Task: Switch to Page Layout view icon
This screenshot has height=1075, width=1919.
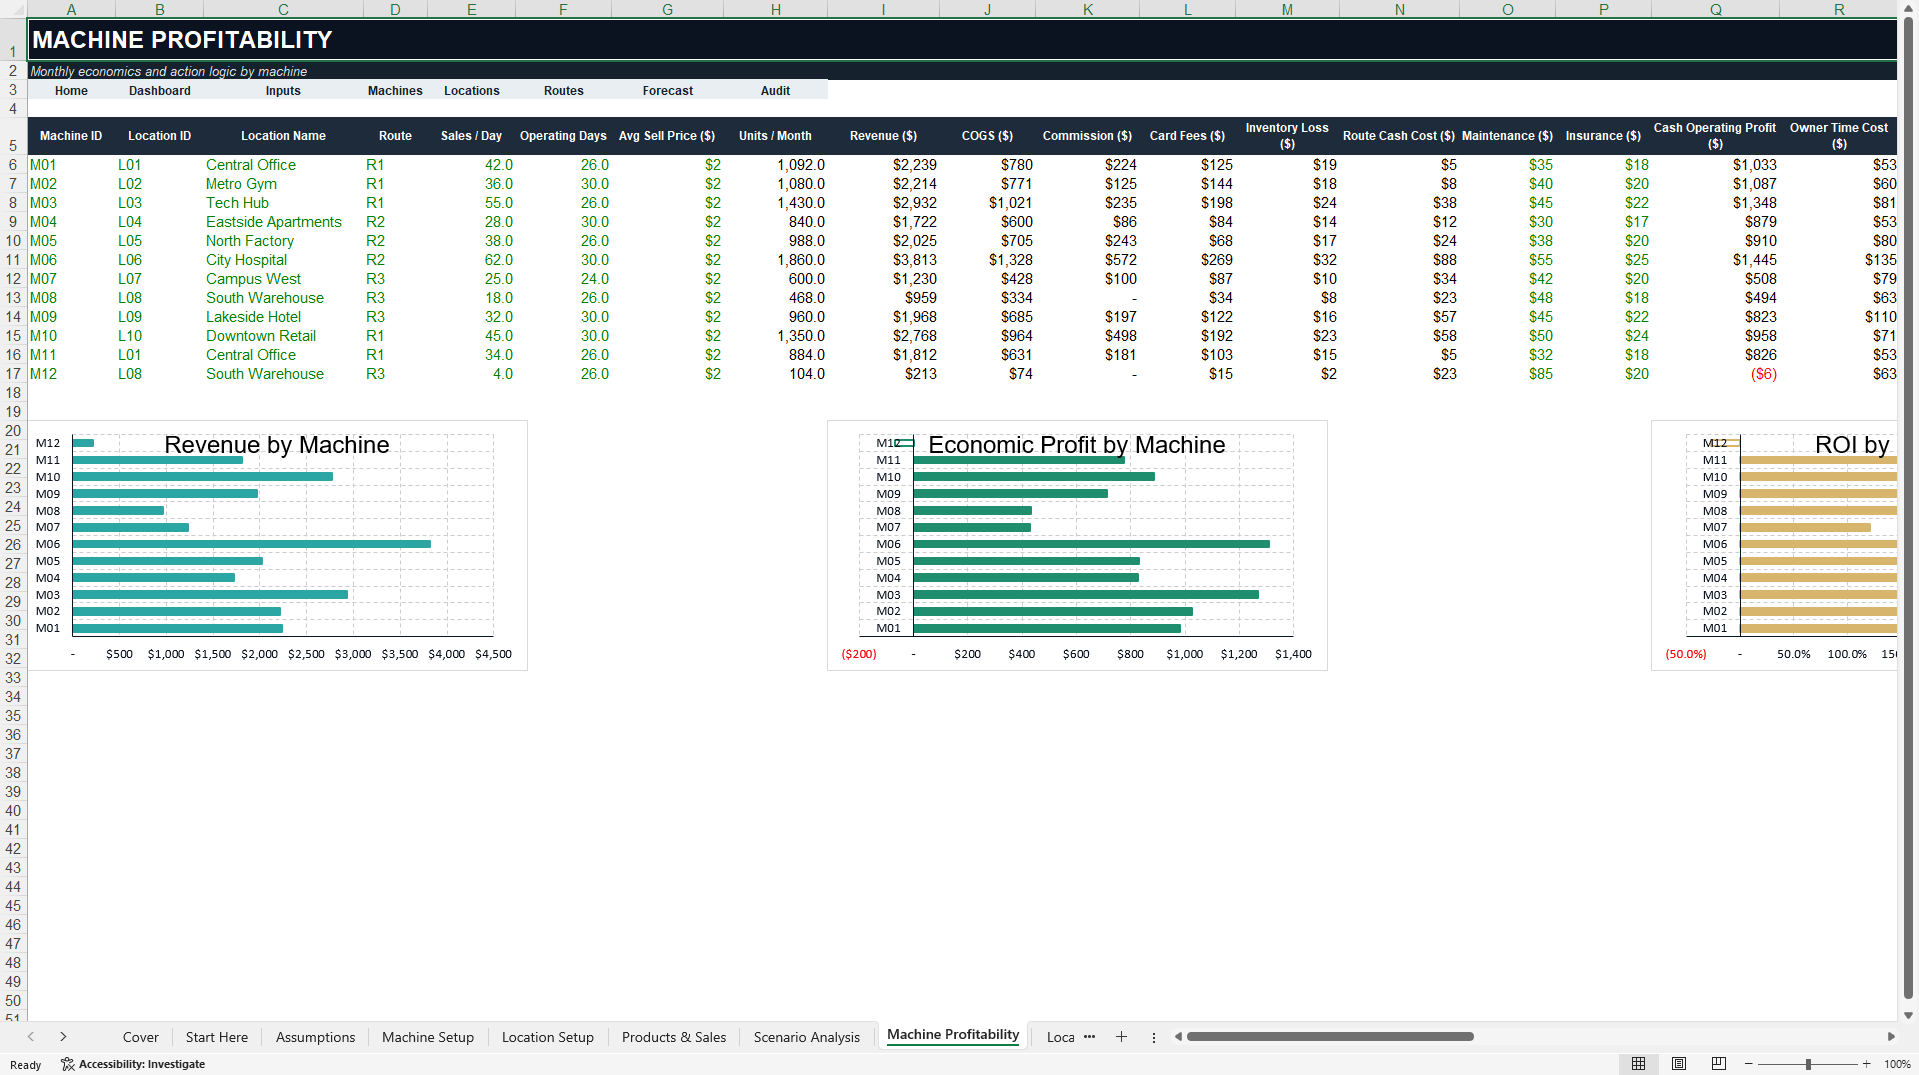Action: [x=1679, y=1063]
